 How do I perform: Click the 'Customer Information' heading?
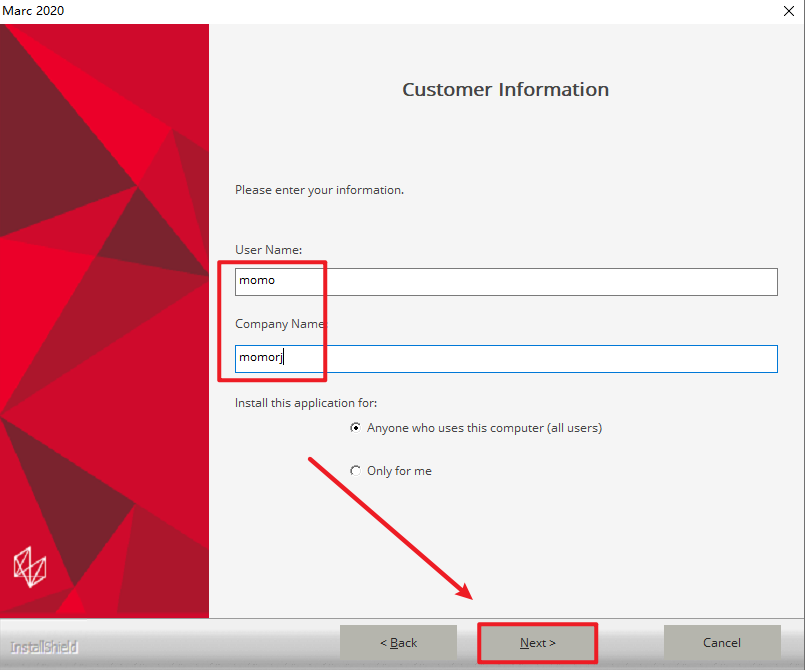tap(505, 90)
